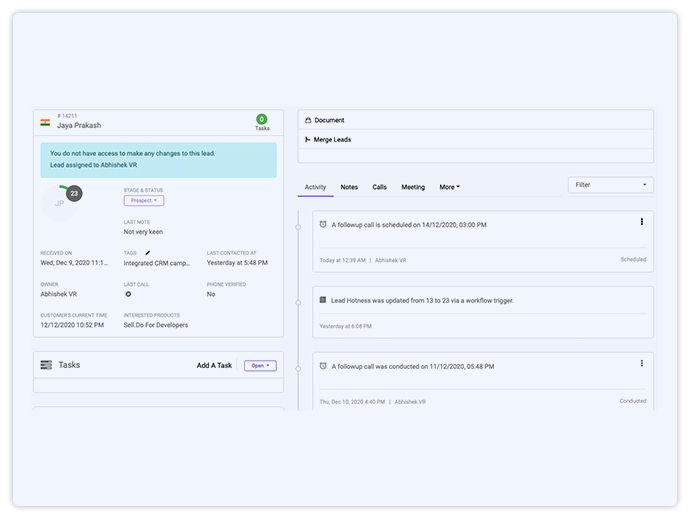This screenshot has width=689, height=517.
Task: Open the Prospect stage dropdown
Action: [144, 200]
